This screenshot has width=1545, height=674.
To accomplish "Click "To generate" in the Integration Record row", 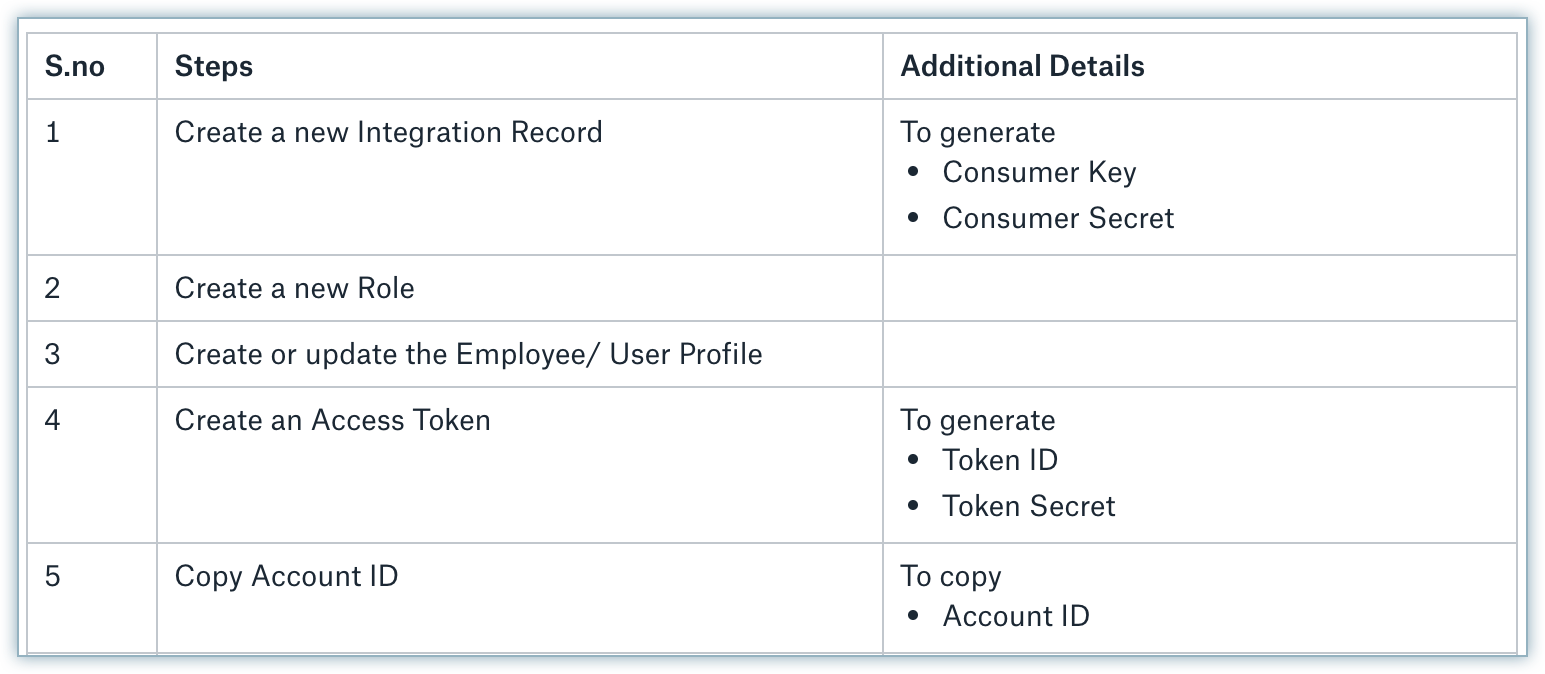I will (977, 133).
